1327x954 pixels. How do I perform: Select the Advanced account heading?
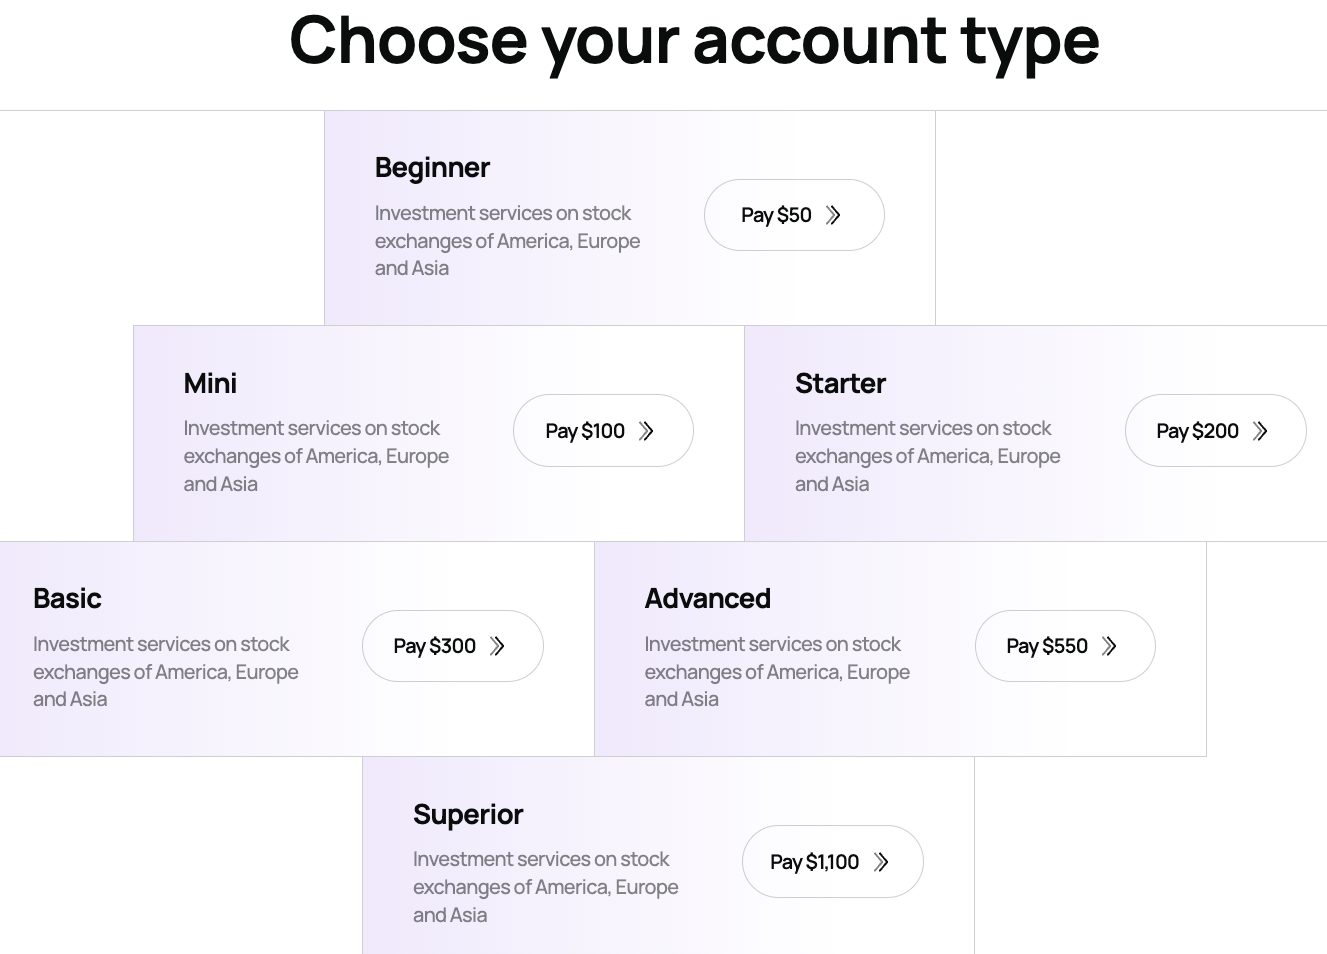707,599
